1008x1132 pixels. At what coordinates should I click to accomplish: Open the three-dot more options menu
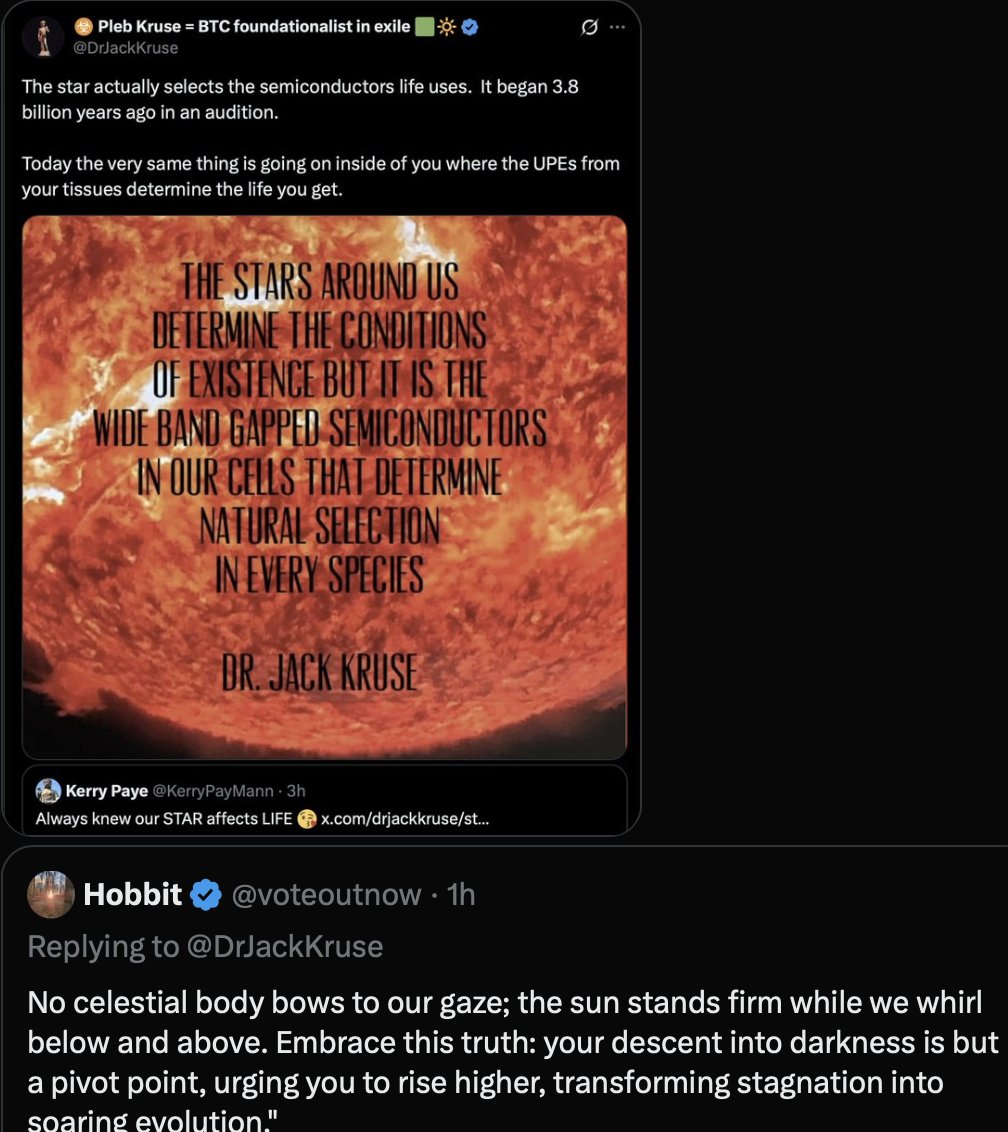[x=616, y=28]
